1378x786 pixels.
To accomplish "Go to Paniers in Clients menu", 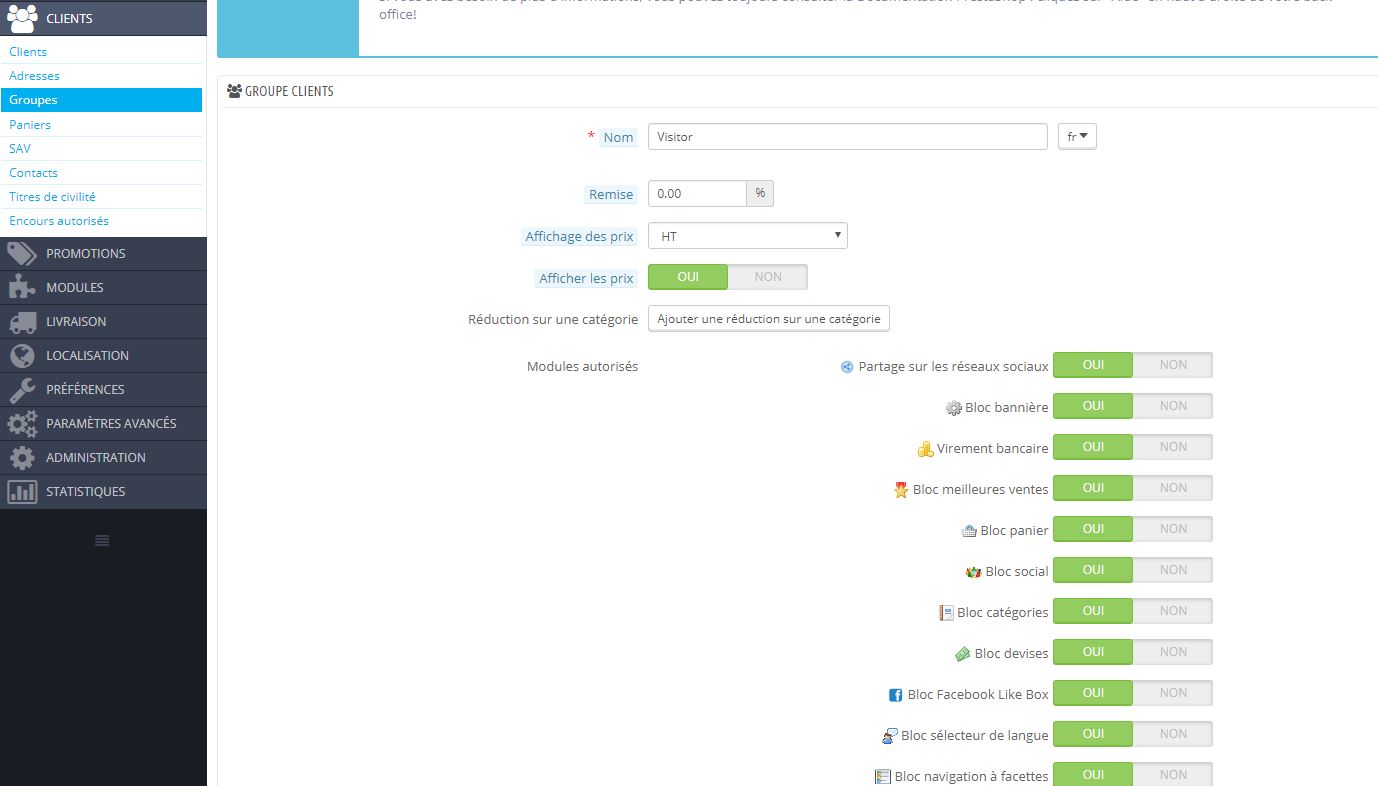I will pos(30,125).
